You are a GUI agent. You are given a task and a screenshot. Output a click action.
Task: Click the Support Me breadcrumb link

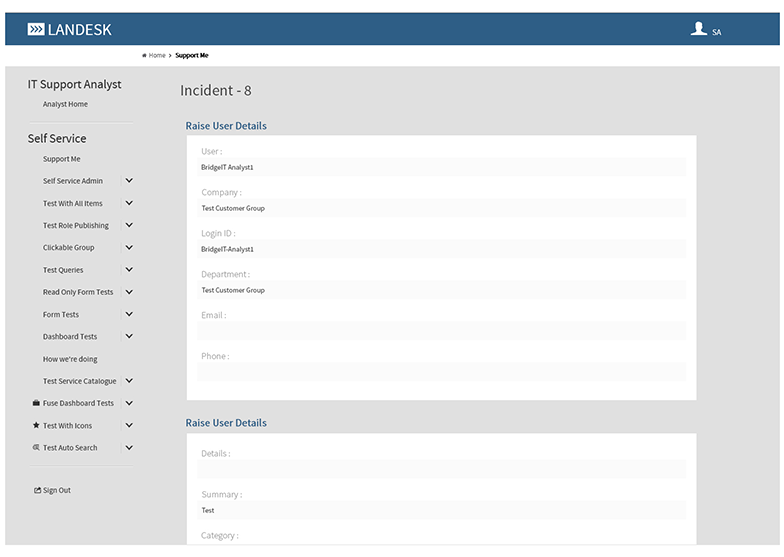pos(192,56)
